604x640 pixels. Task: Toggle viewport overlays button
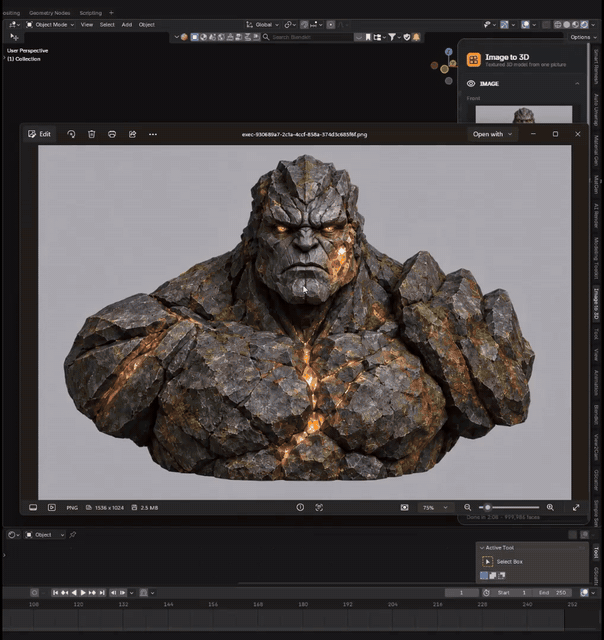pos(525,24)
